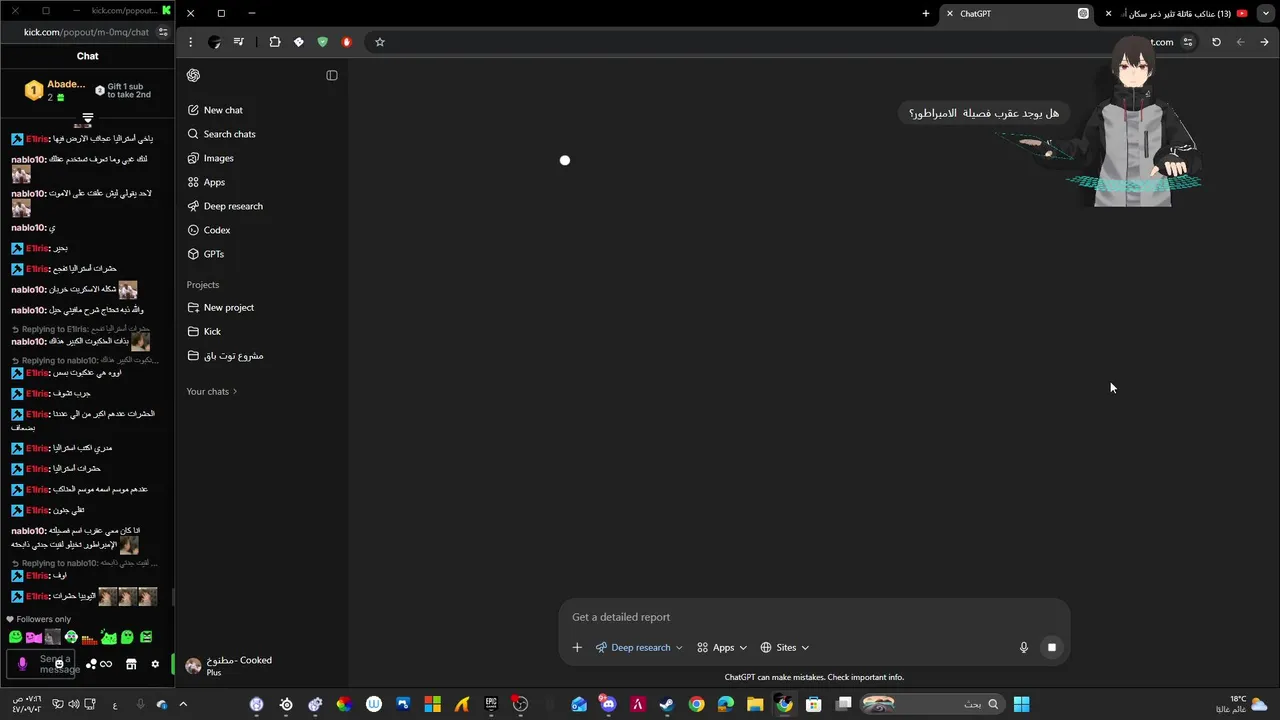1280x720 pixels.
Task: Open the Kick chat shop icon
Action: (131, 664)
